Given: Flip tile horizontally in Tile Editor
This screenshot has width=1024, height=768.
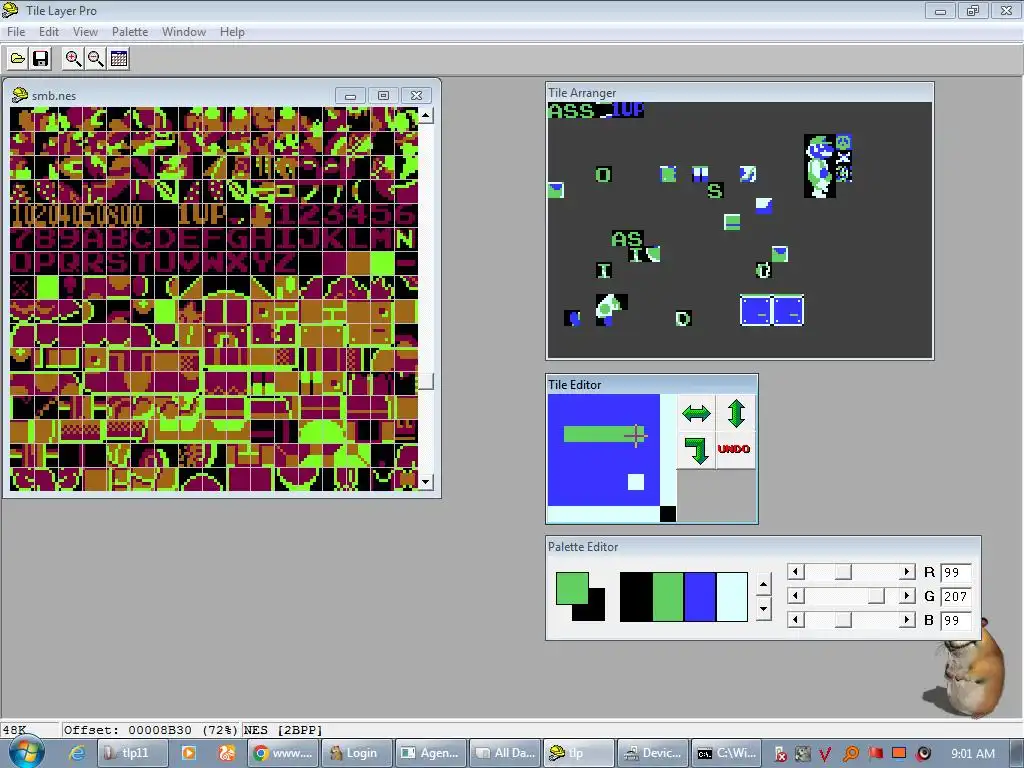Looking at the screenshot, I should pyautogui.click(x=696, y=413).
